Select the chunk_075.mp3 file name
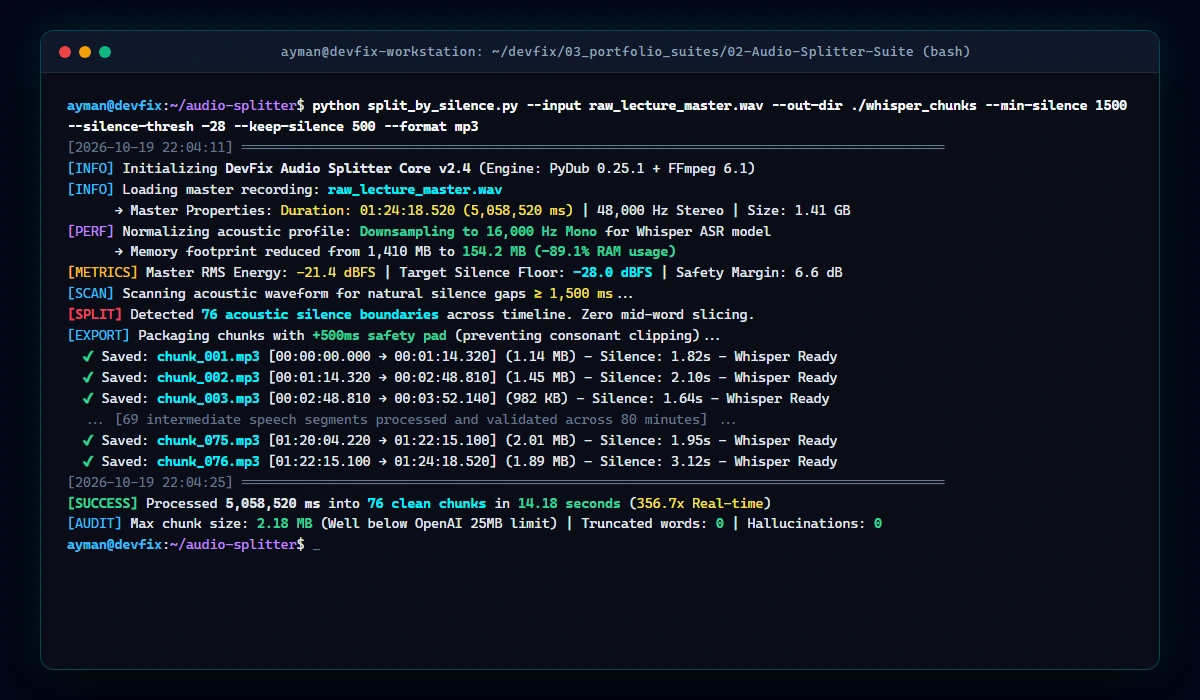1200x700 pixels. click(x=208, y=441)
